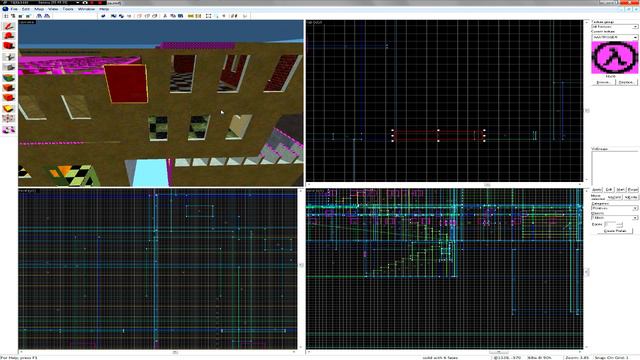
Task: Click the toWorld move button
Action: pyautogui.click(x=614, y=198)
